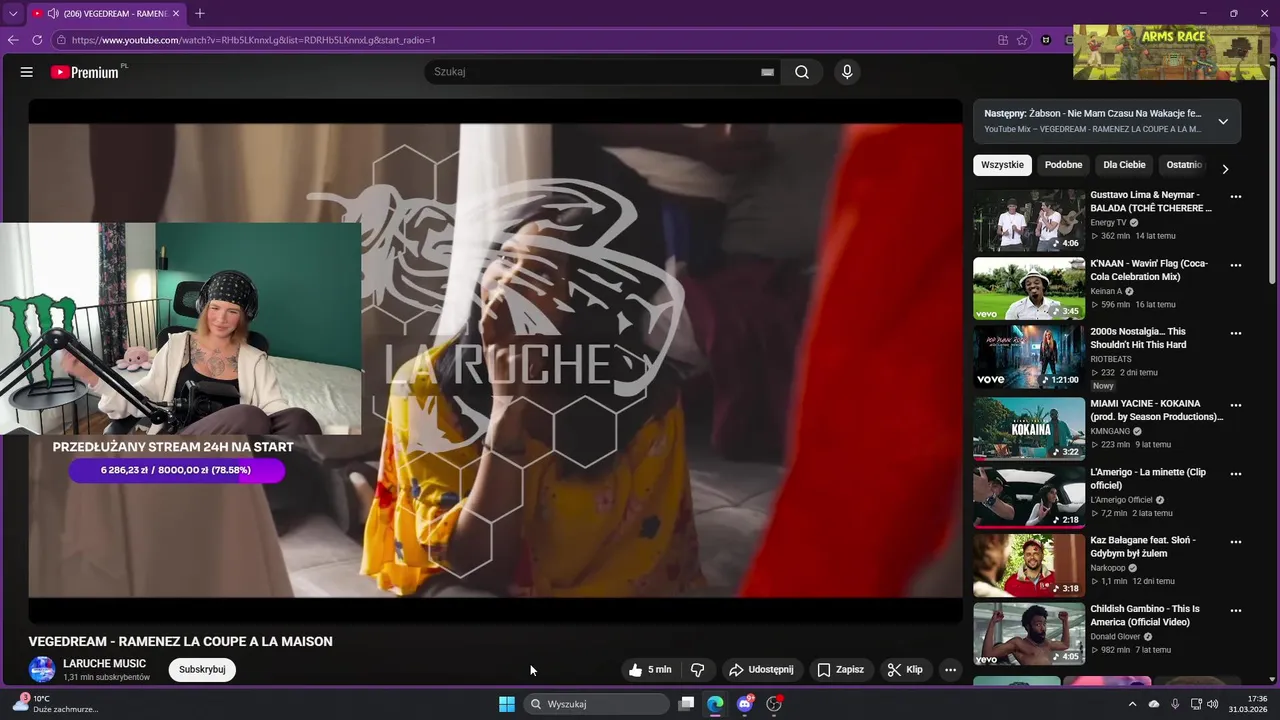Subscribe using the Subskrybuj button
Screen dimensions: 1280x720
[x=202, y=670]
